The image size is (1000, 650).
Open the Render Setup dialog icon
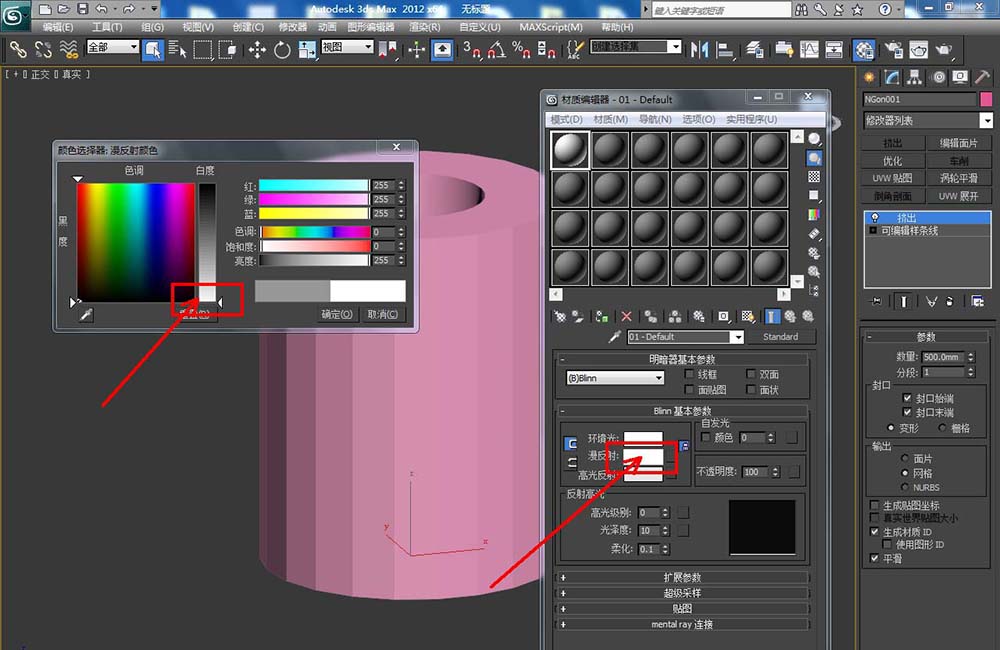893,50
